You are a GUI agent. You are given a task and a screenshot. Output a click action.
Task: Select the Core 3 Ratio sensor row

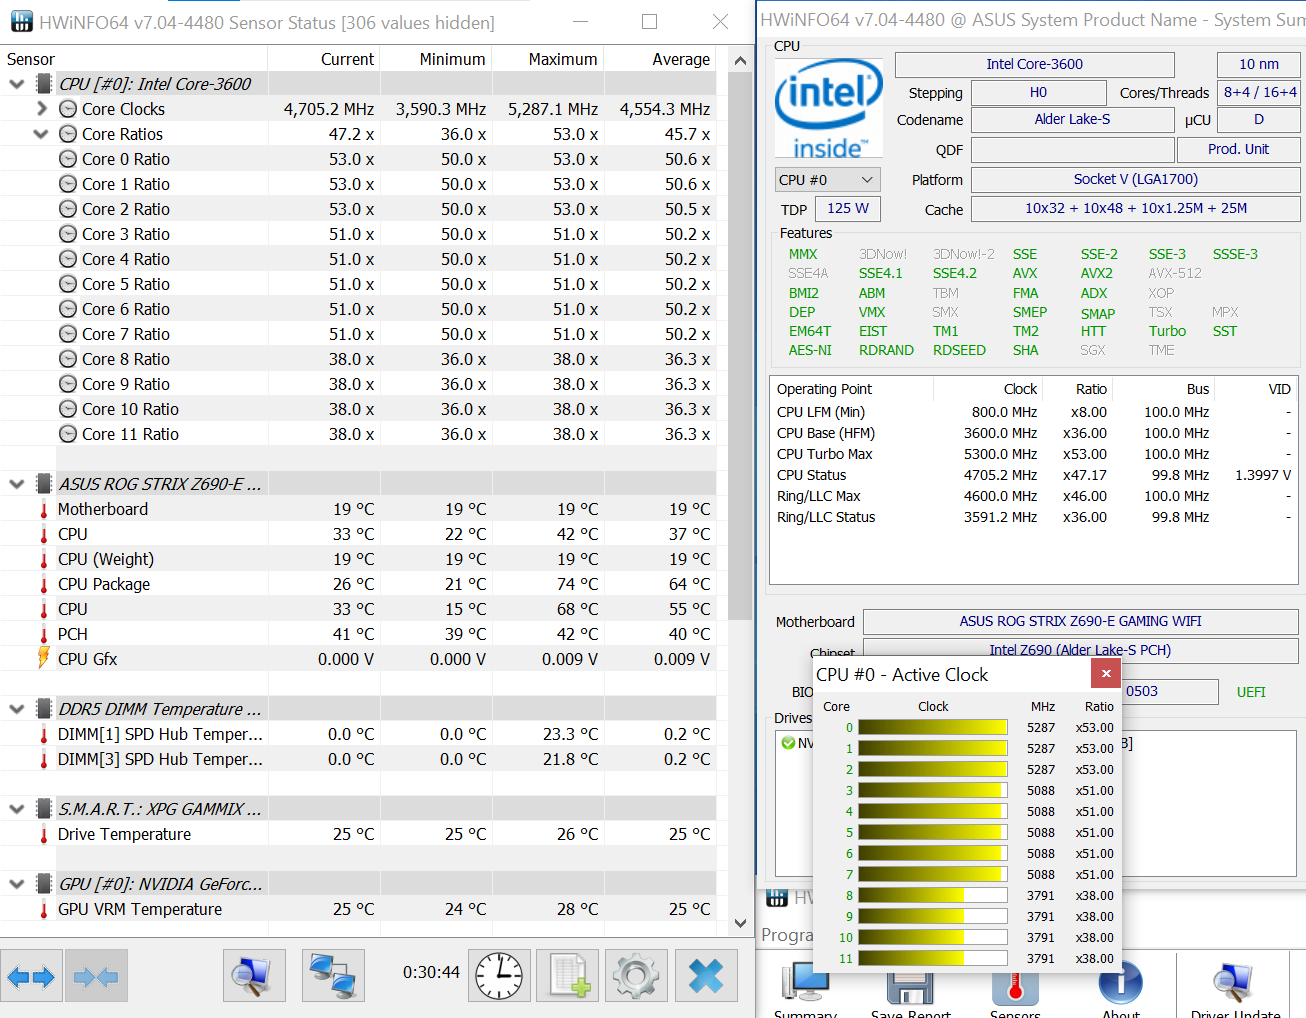[130, 233]
